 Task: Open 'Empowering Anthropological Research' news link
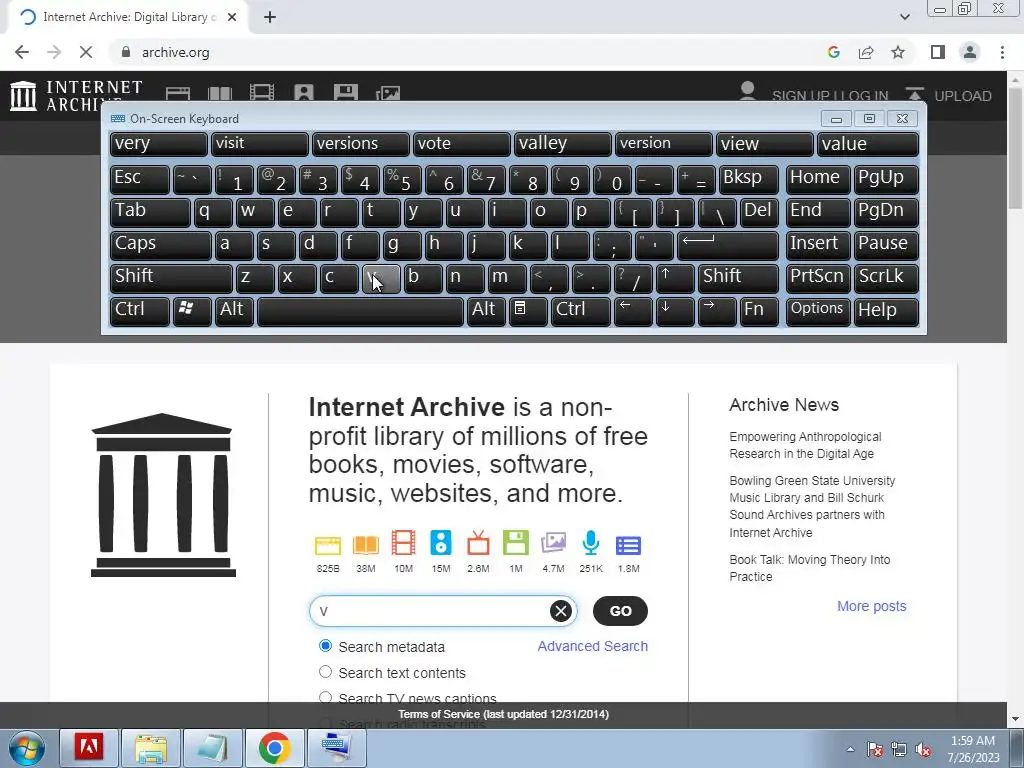[805, 445]
